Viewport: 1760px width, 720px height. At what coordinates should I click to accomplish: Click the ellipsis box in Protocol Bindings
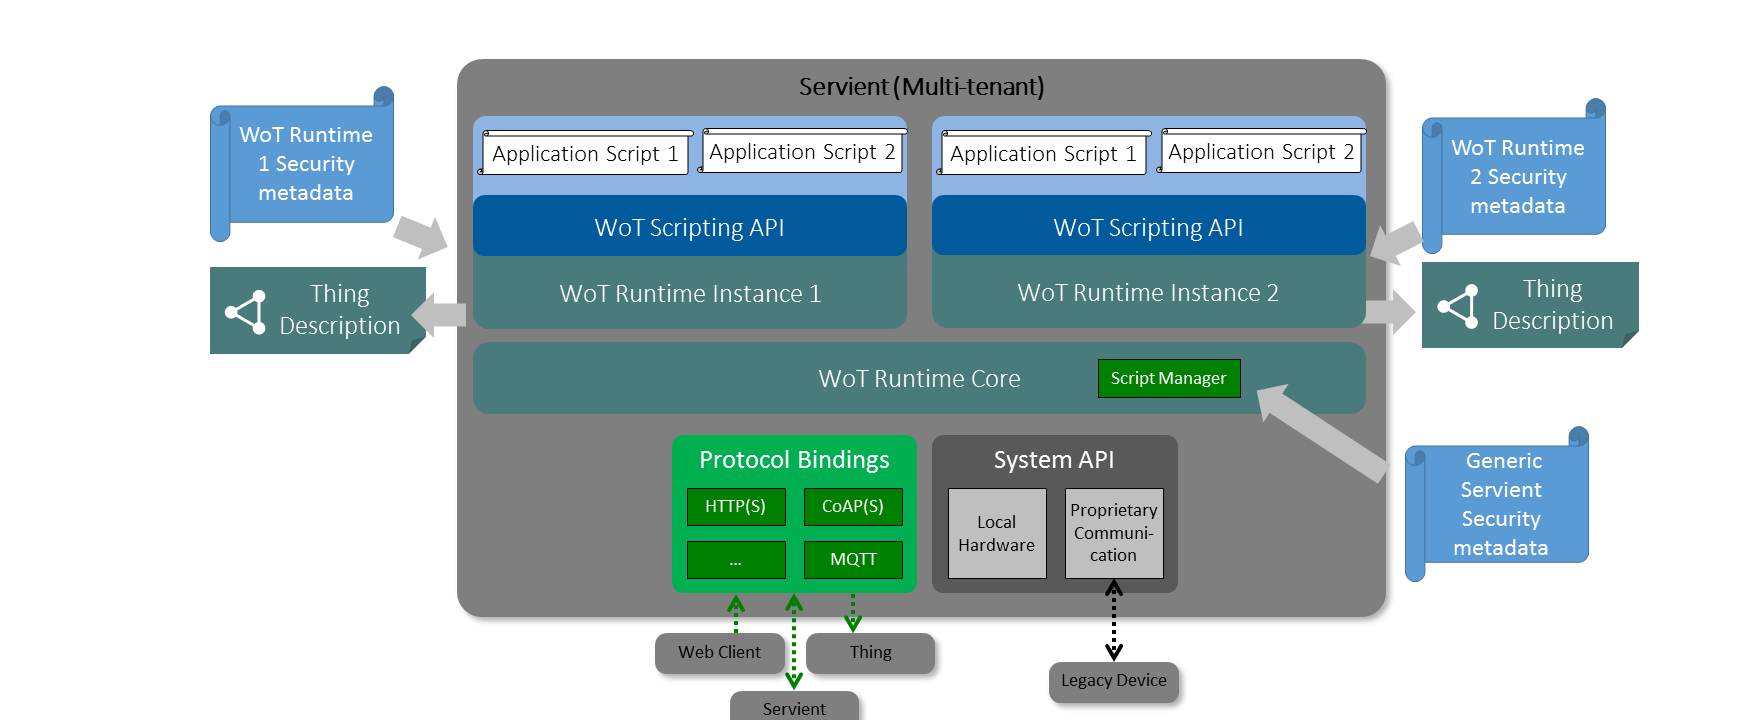735,559
